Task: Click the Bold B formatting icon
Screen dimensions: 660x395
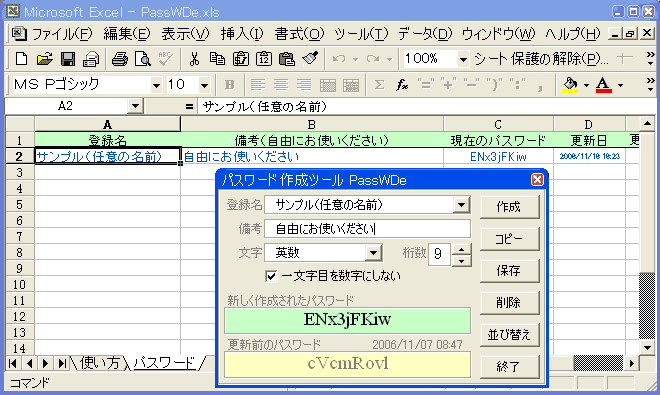Action: [x=229, y=85]
